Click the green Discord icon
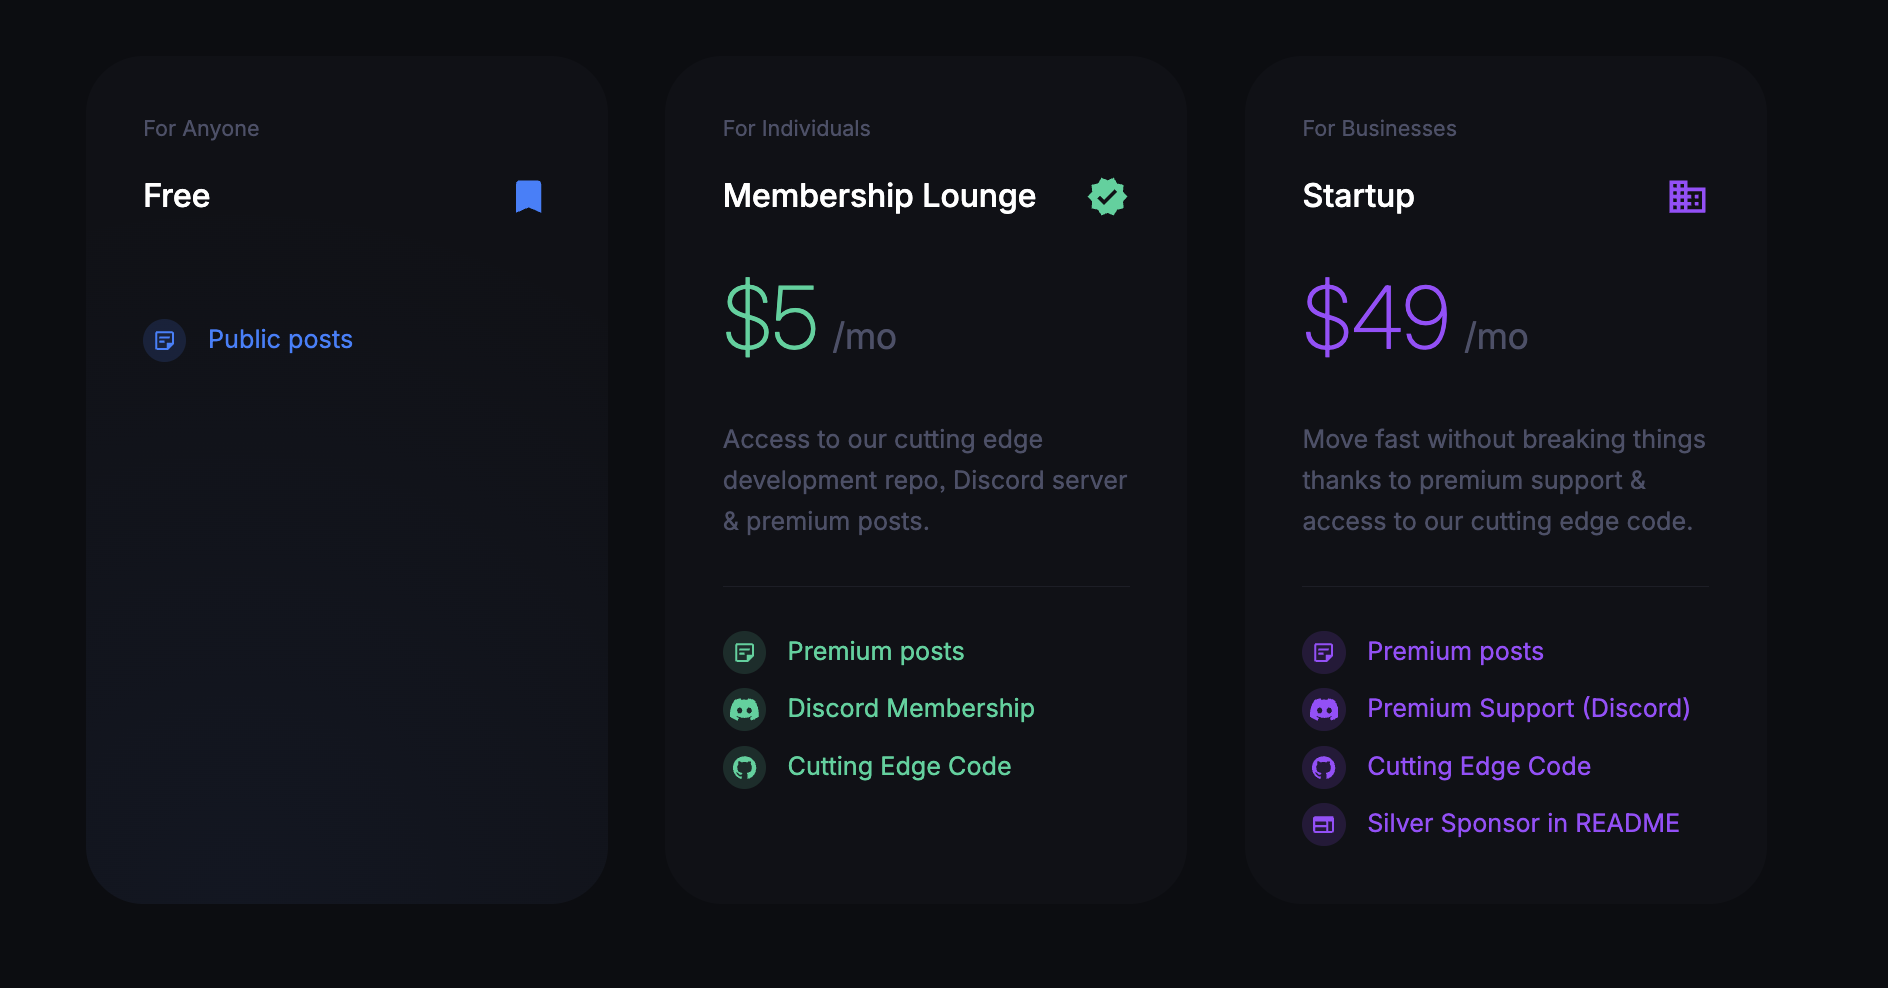 coord(744,709)
